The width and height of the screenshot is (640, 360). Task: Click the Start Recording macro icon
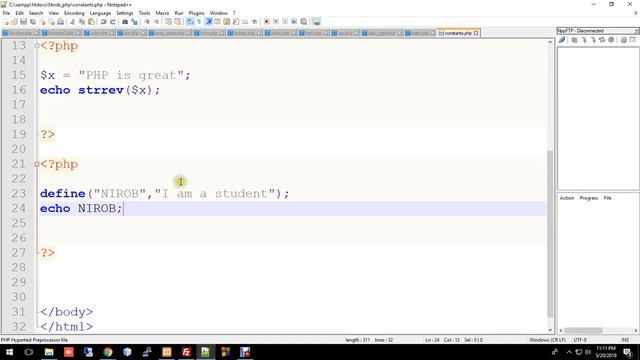[x=266, y=22]
